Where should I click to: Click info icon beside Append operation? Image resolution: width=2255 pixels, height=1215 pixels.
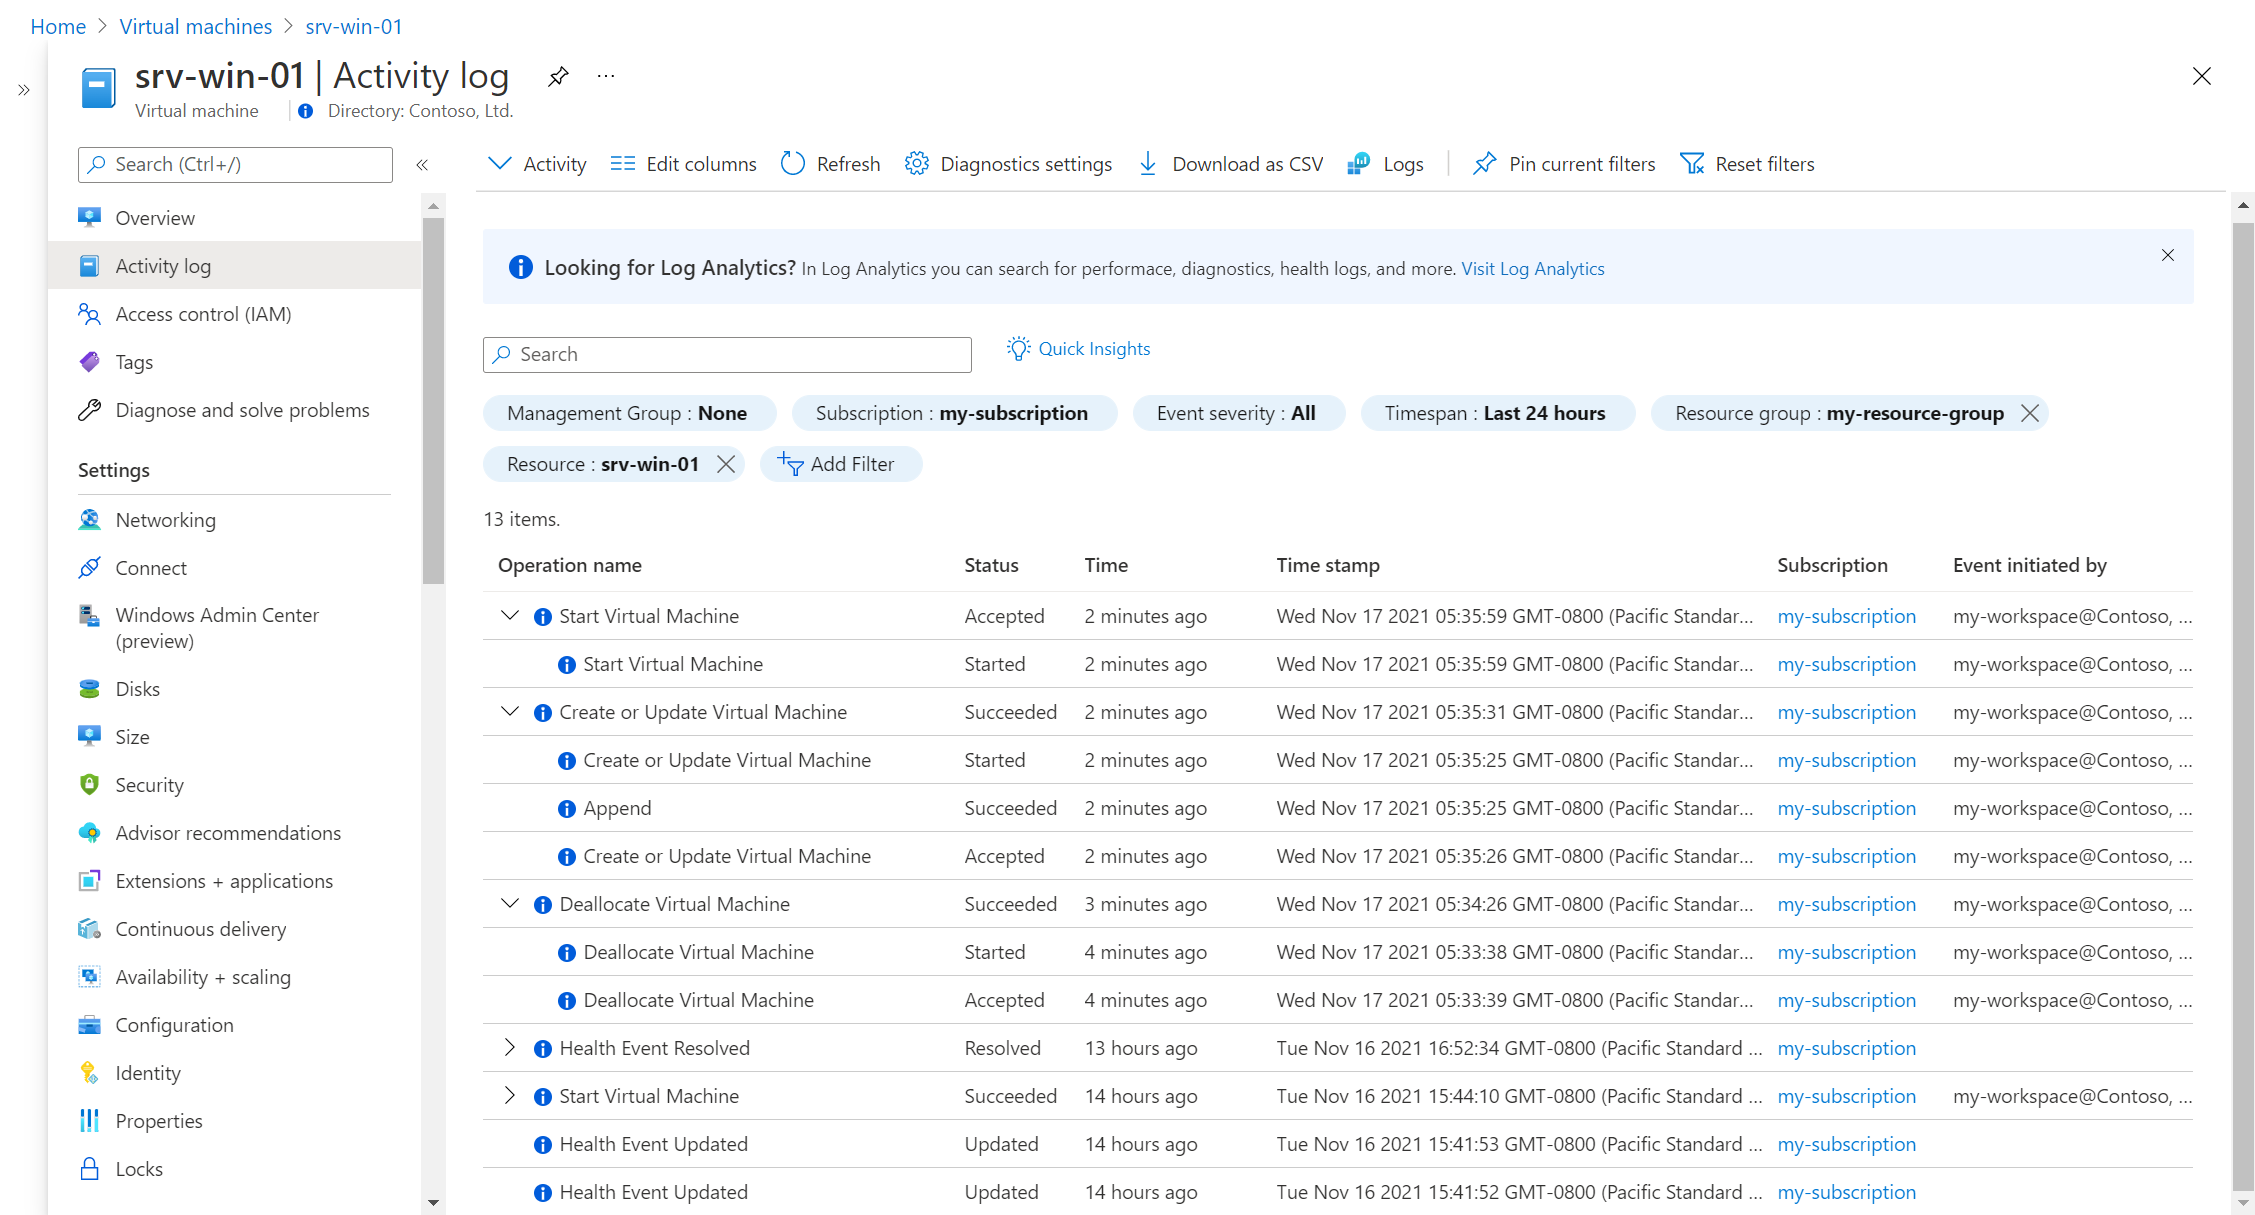point(566,809)
